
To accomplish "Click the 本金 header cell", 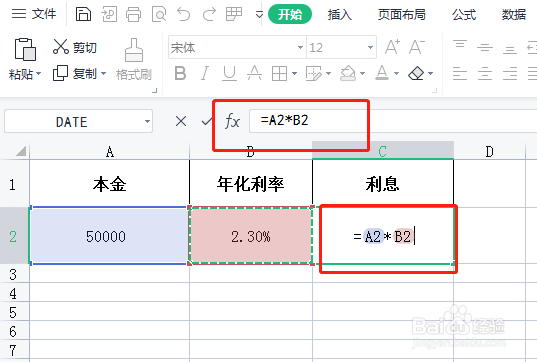I will (x=110, y=184).
